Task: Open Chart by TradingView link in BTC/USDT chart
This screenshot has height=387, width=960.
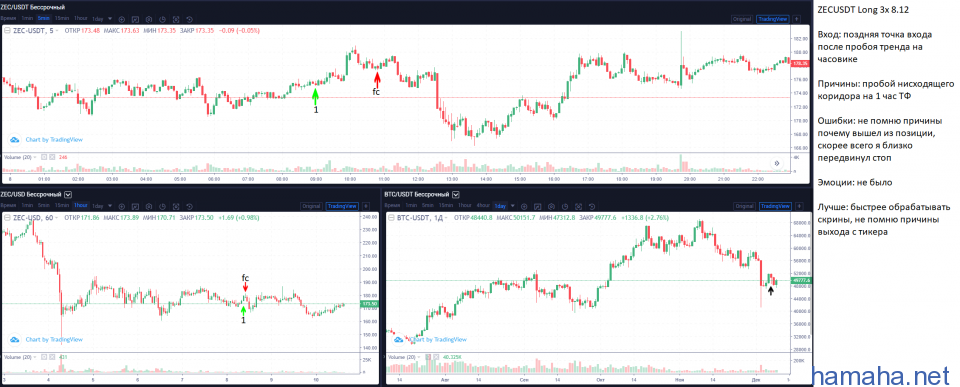Action: tap(438, 339)
